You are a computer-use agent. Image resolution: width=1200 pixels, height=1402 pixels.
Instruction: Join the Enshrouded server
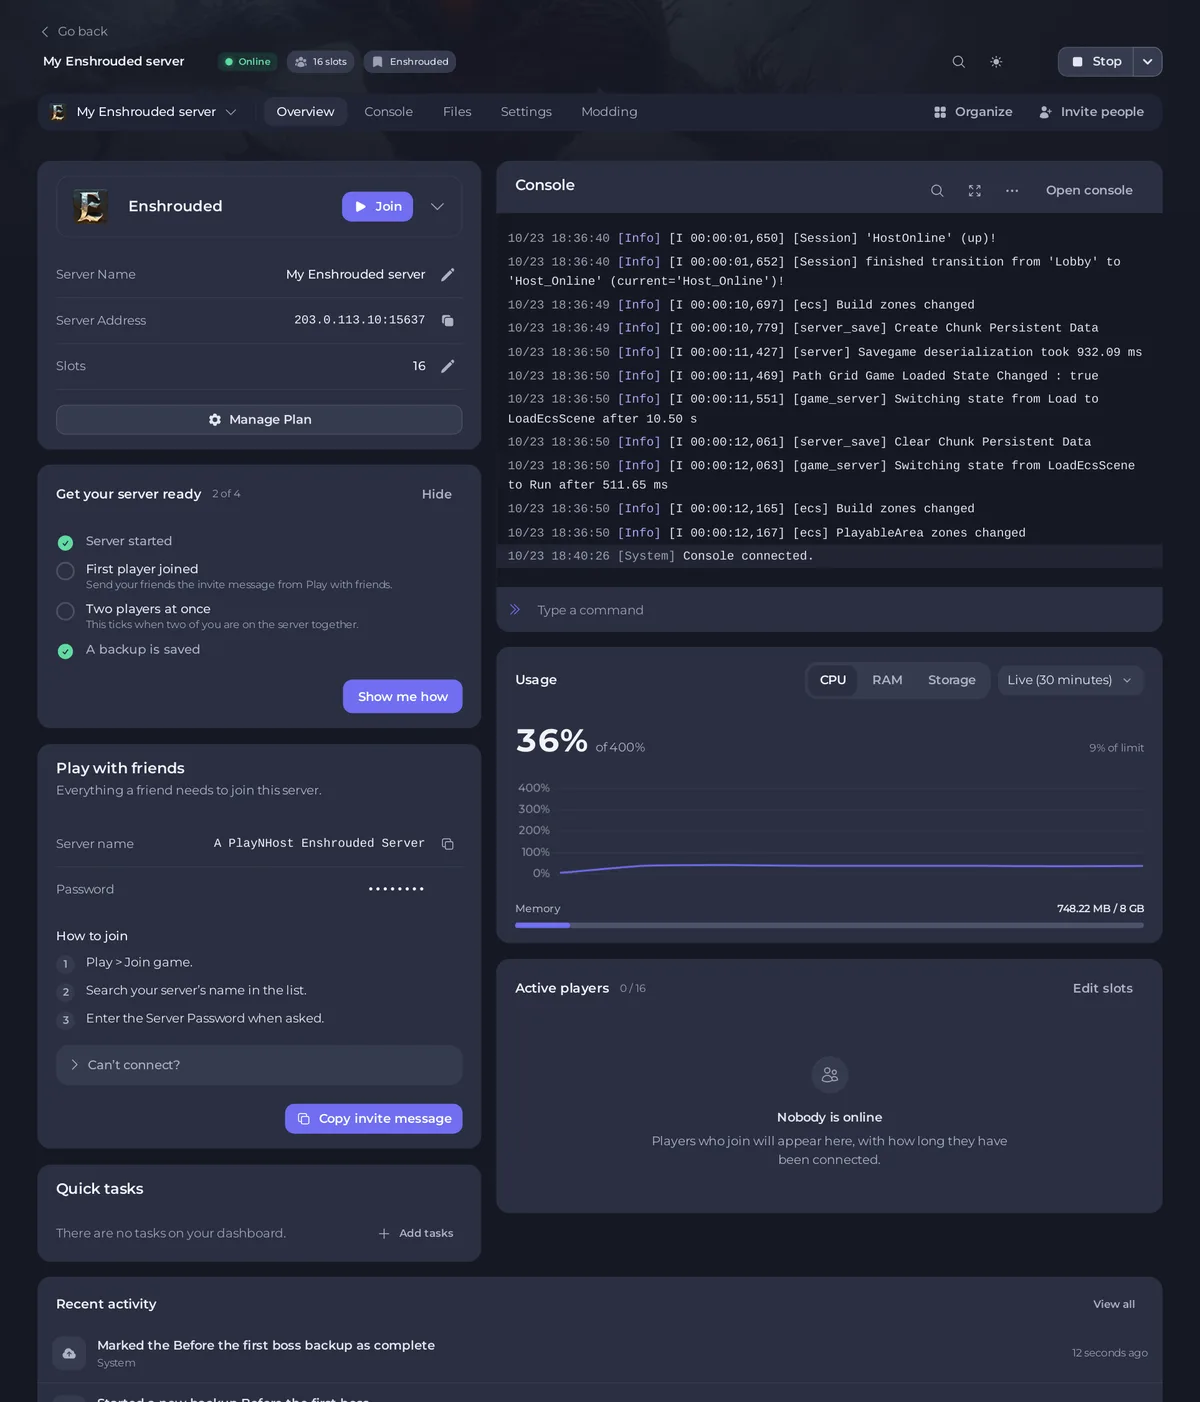pyautogui.click(x=377, y=207)
